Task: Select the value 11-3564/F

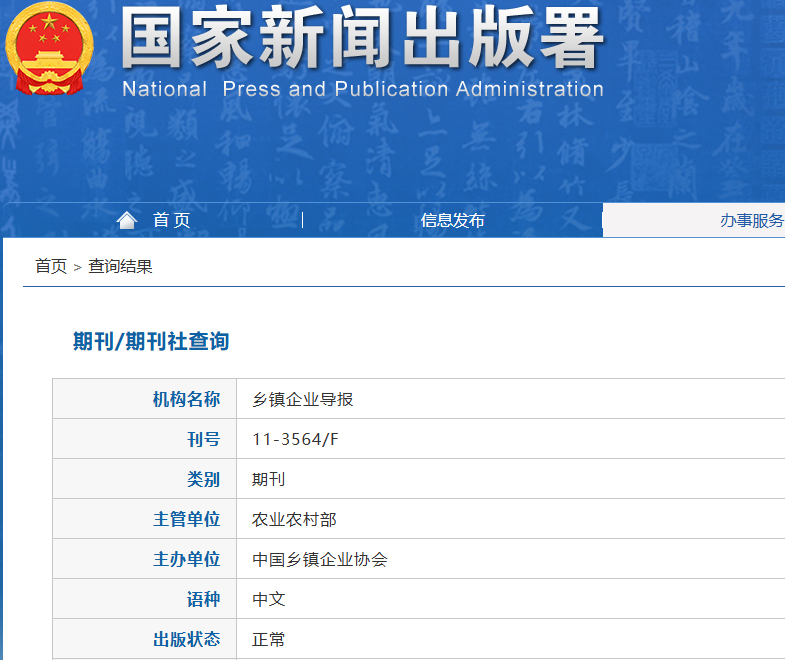Action: pos(295,439)
